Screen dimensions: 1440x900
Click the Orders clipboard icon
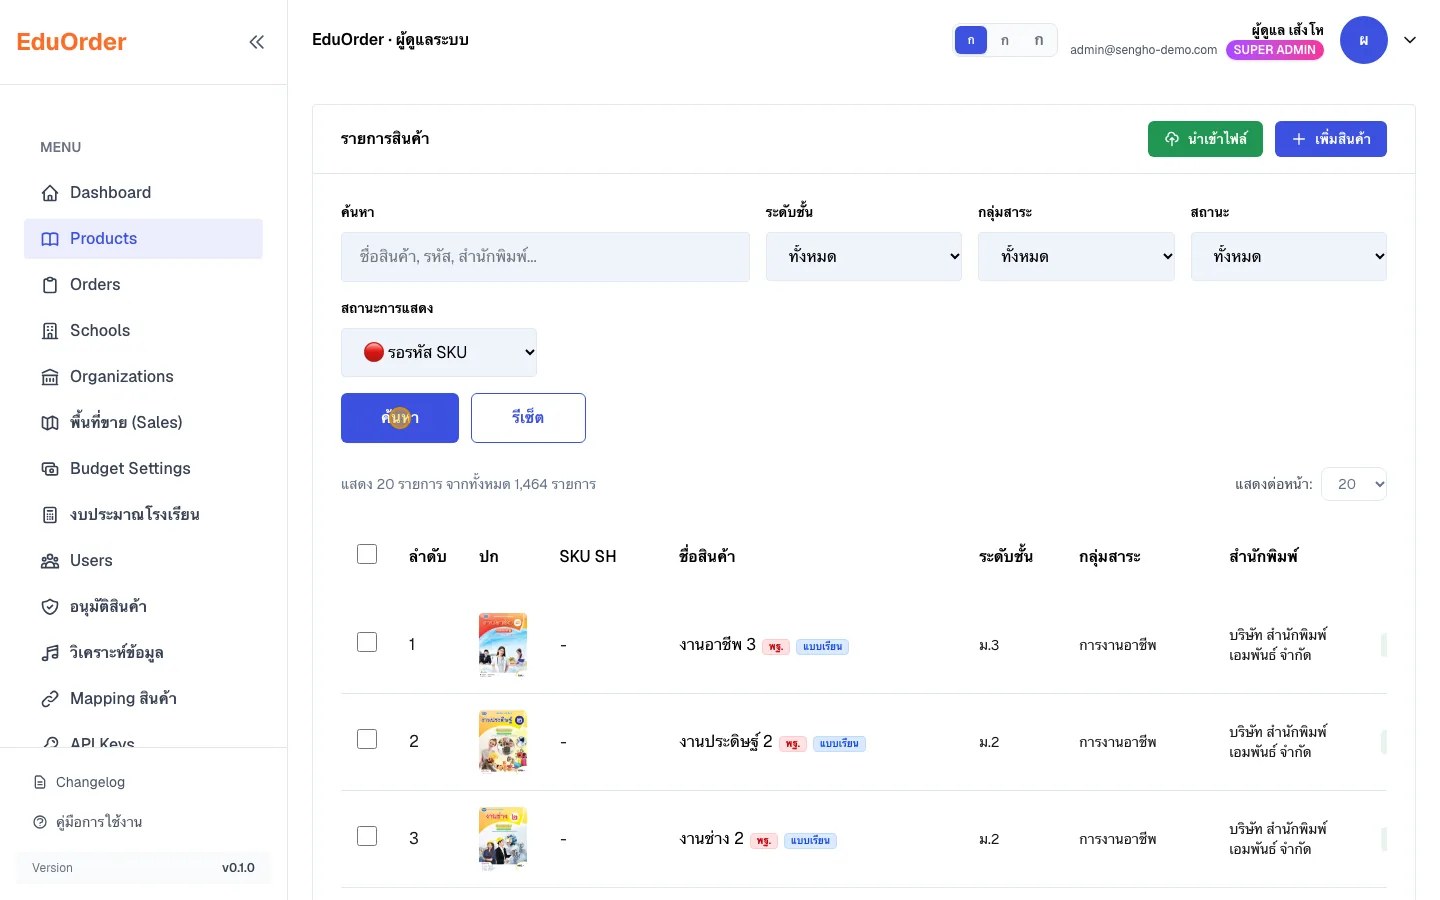coord(50,285)
